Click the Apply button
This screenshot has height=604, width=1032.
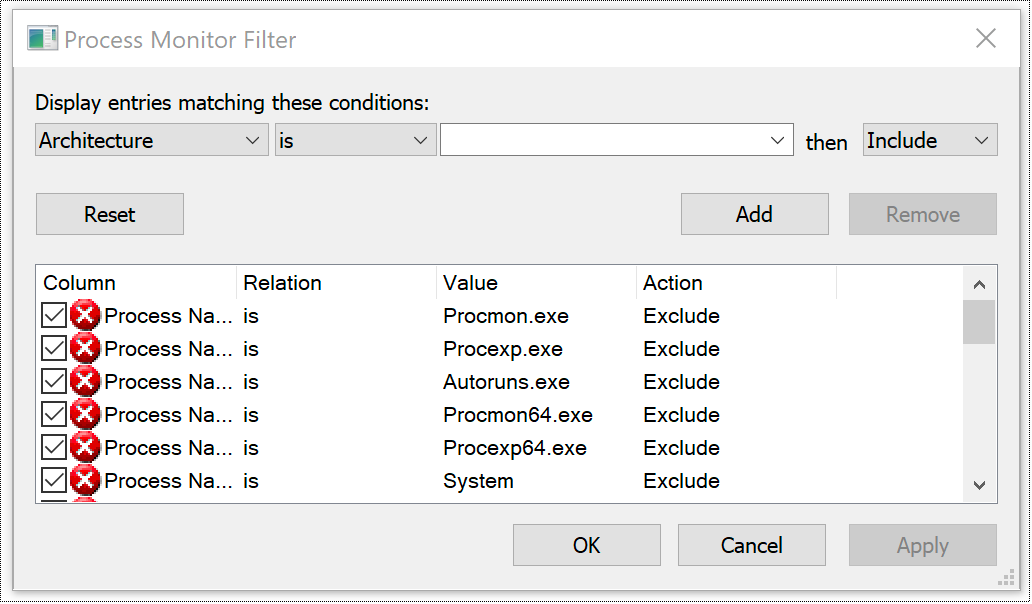point(923,545)
